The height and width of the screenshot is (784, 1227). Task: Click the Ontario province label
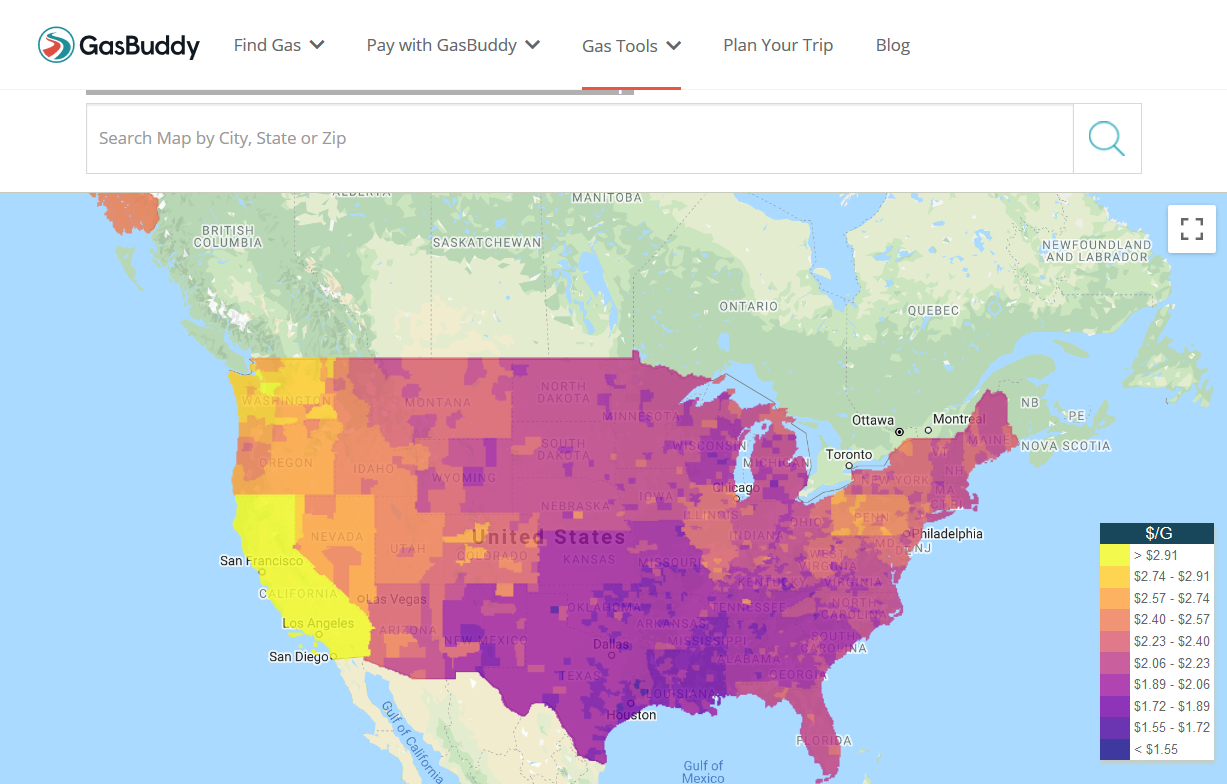748,306
